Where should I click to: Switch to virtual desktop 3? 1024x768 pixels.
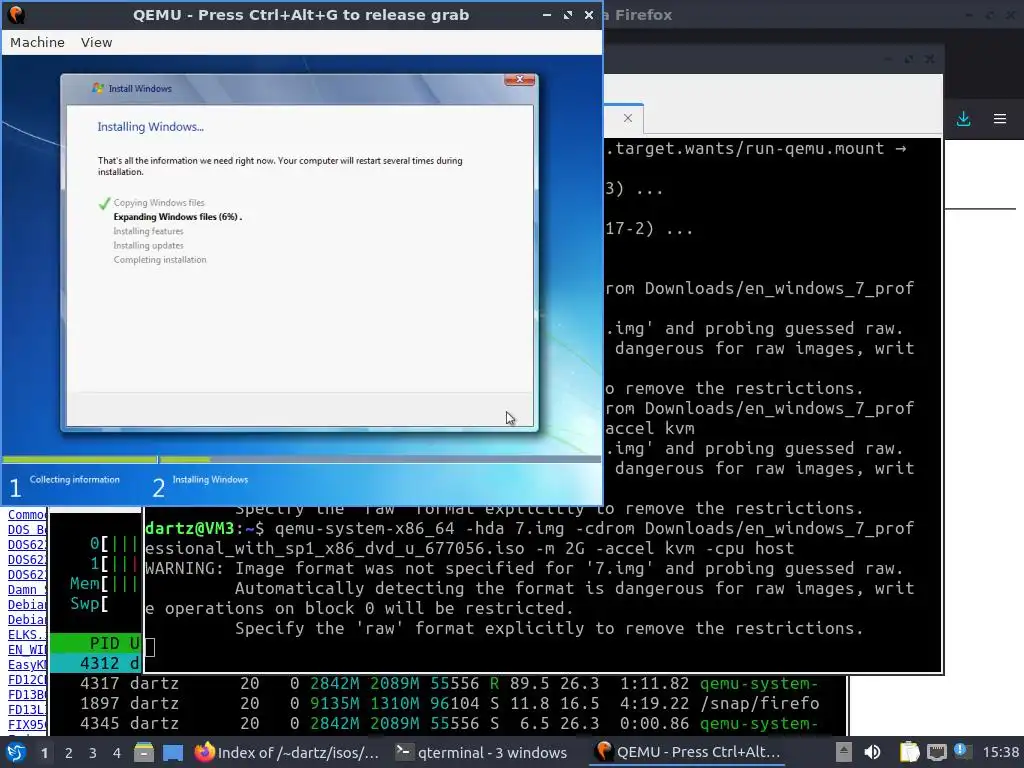click(x=93, y=753)
